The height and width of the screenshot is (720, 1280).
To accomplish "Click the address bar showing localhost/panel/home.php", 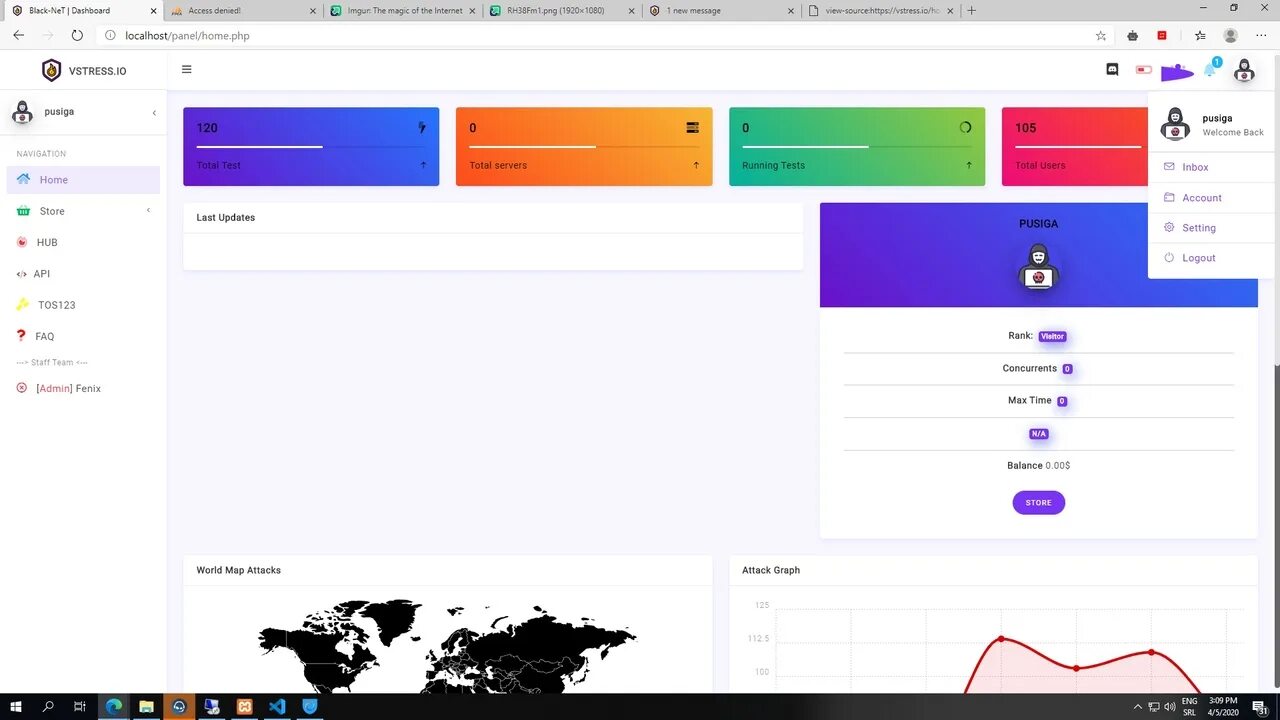I will (186, 36).
